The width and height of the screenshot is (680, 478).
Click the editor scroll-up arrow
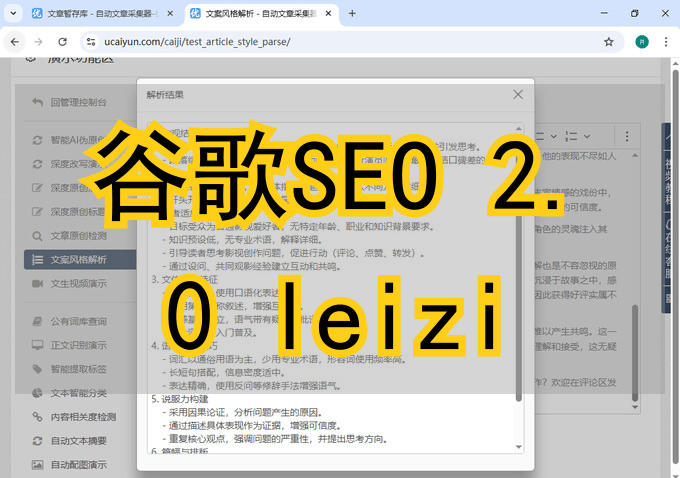pos(635,155)
